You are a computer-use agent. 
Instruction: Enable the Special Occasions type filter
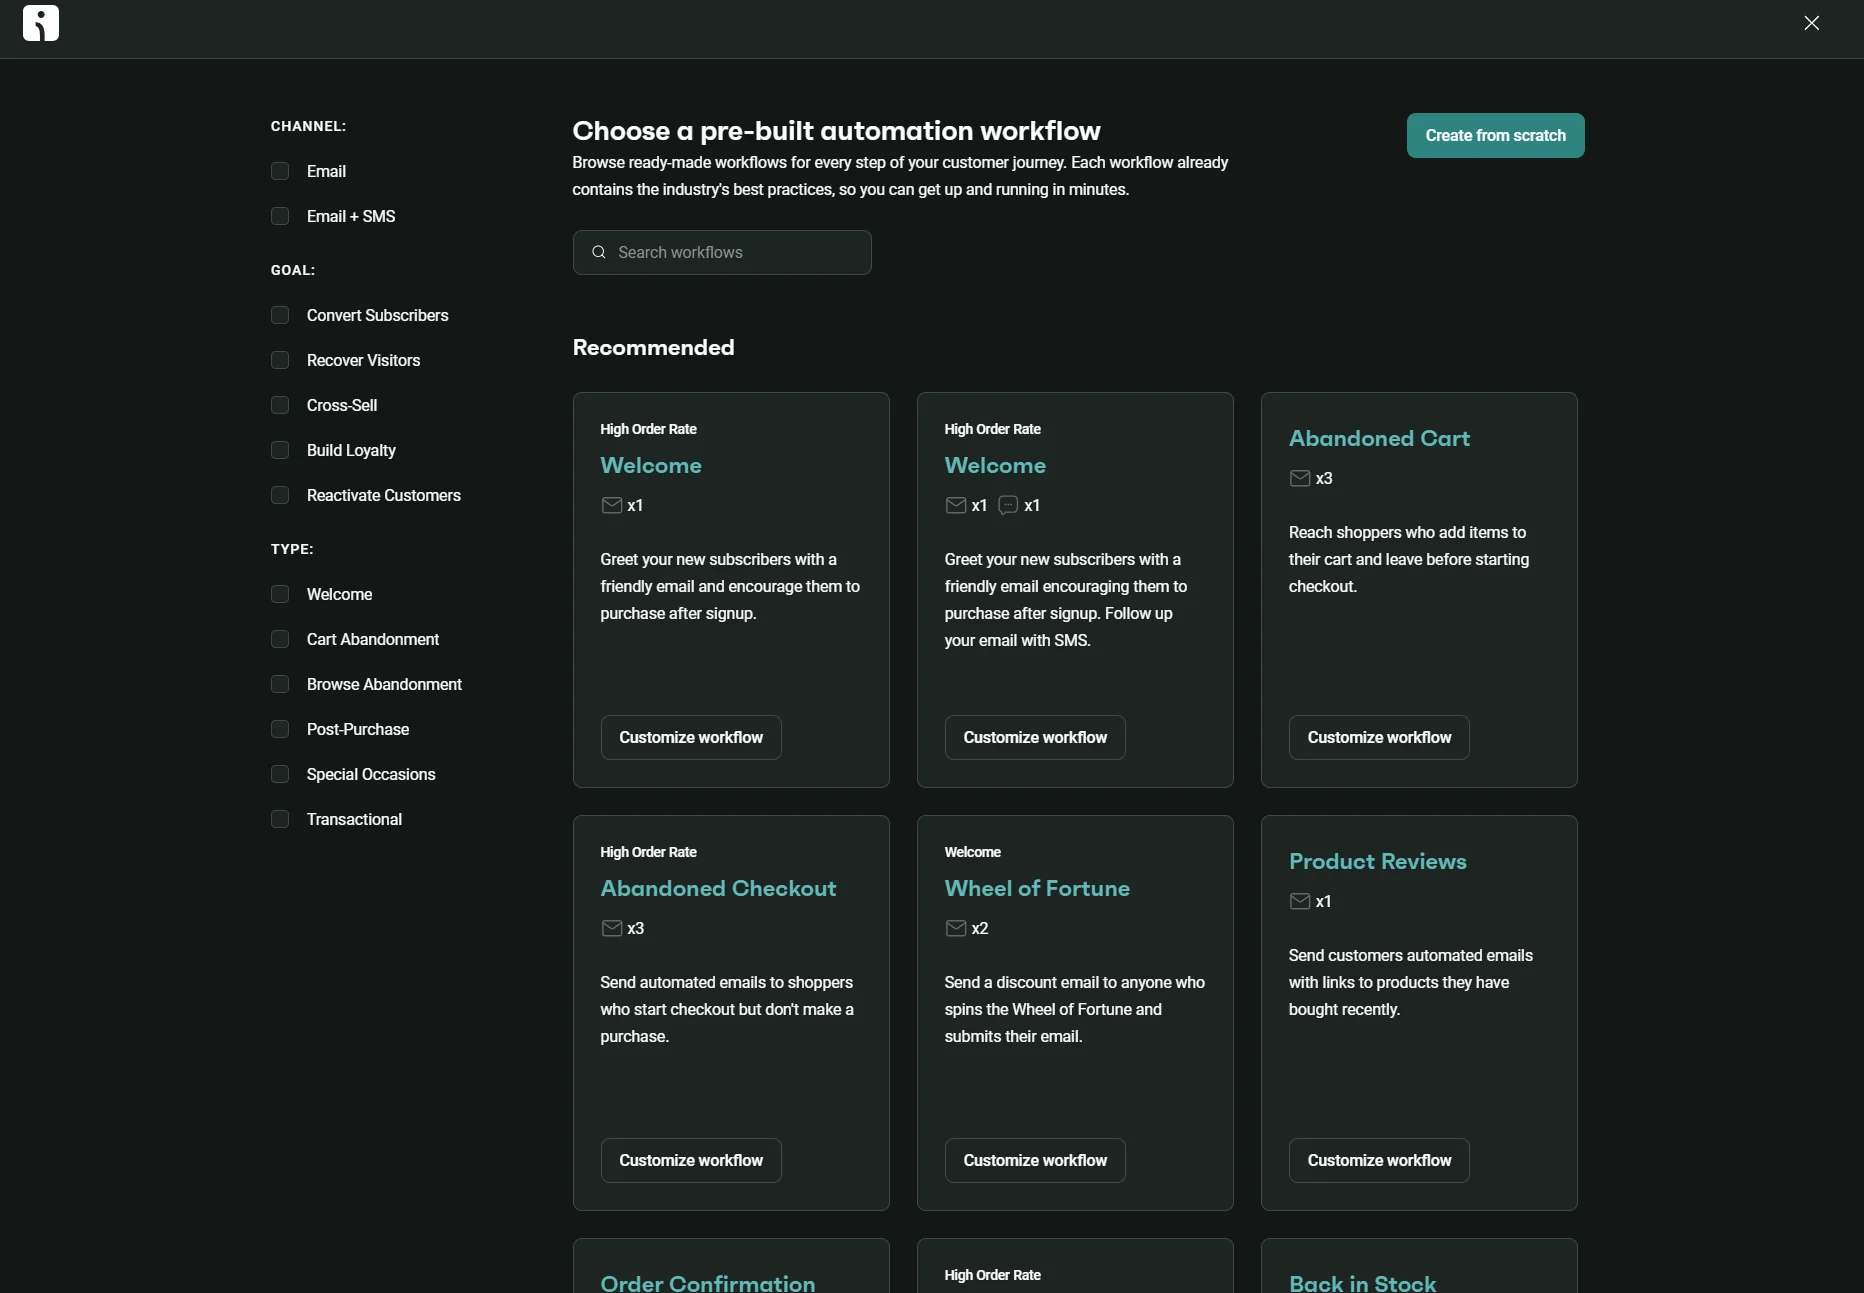pos(280,774)
